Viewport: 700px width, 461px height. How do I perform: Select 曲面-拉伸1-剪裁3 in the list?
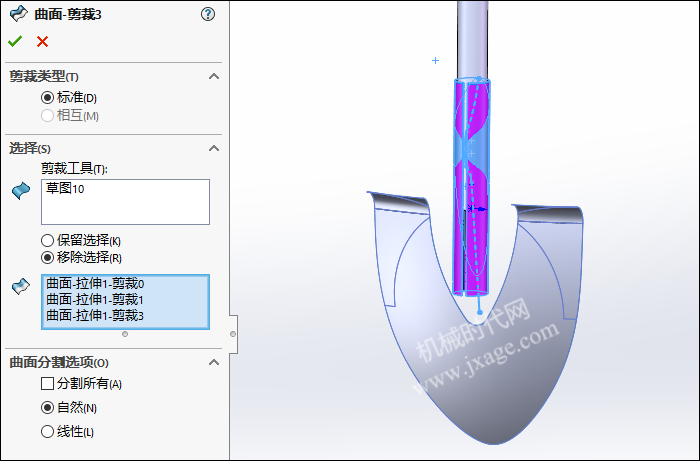[95, 316]
